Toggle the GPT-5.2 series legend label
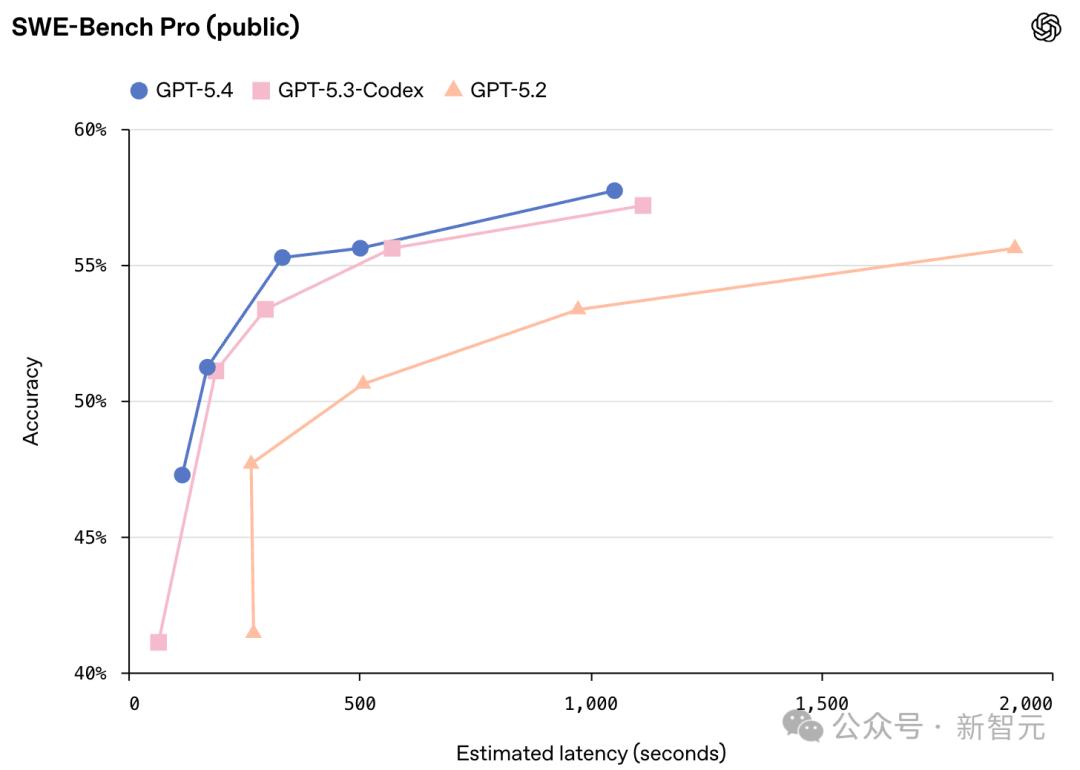 pyautogui.click(x=508, y=91)
